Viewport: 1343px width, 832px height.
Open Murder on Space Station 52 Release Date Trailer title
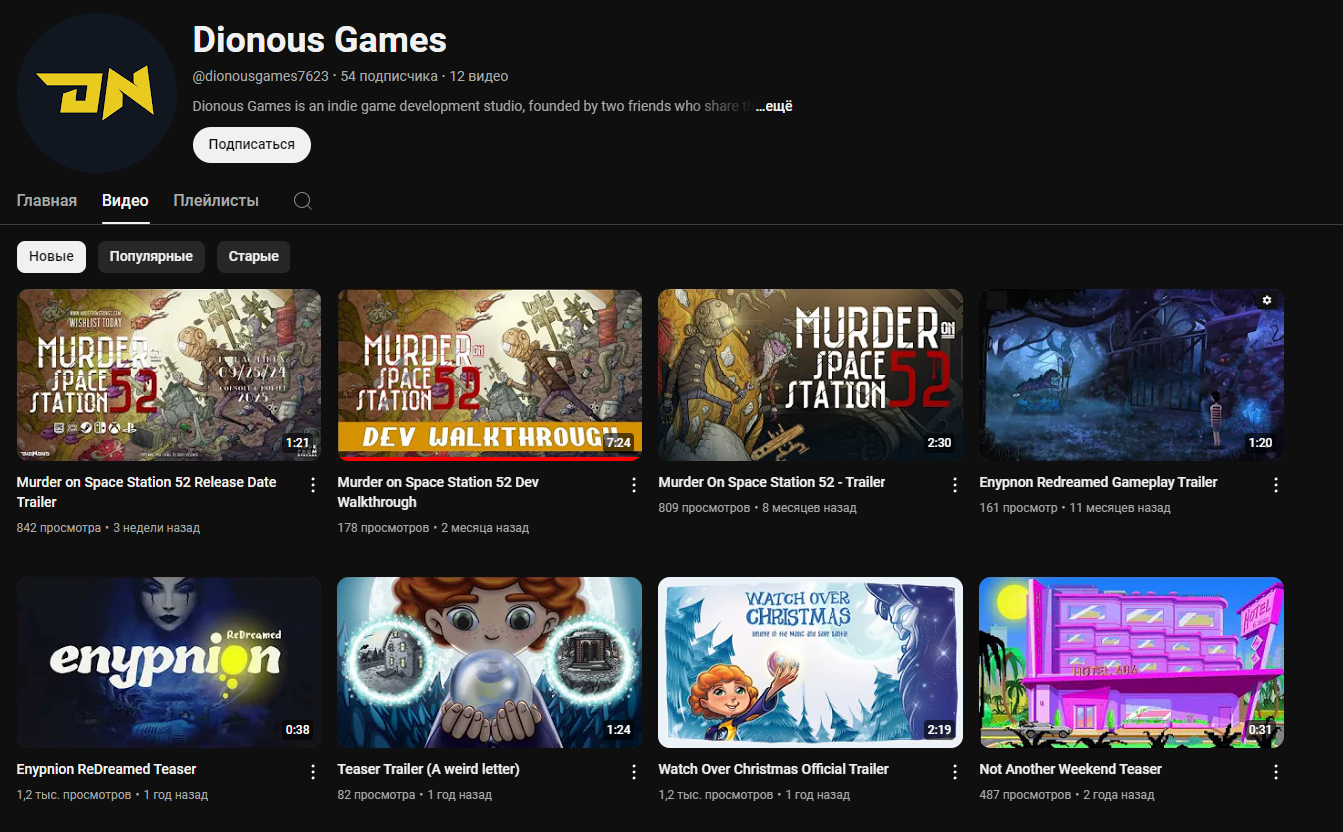click(147, 492)
